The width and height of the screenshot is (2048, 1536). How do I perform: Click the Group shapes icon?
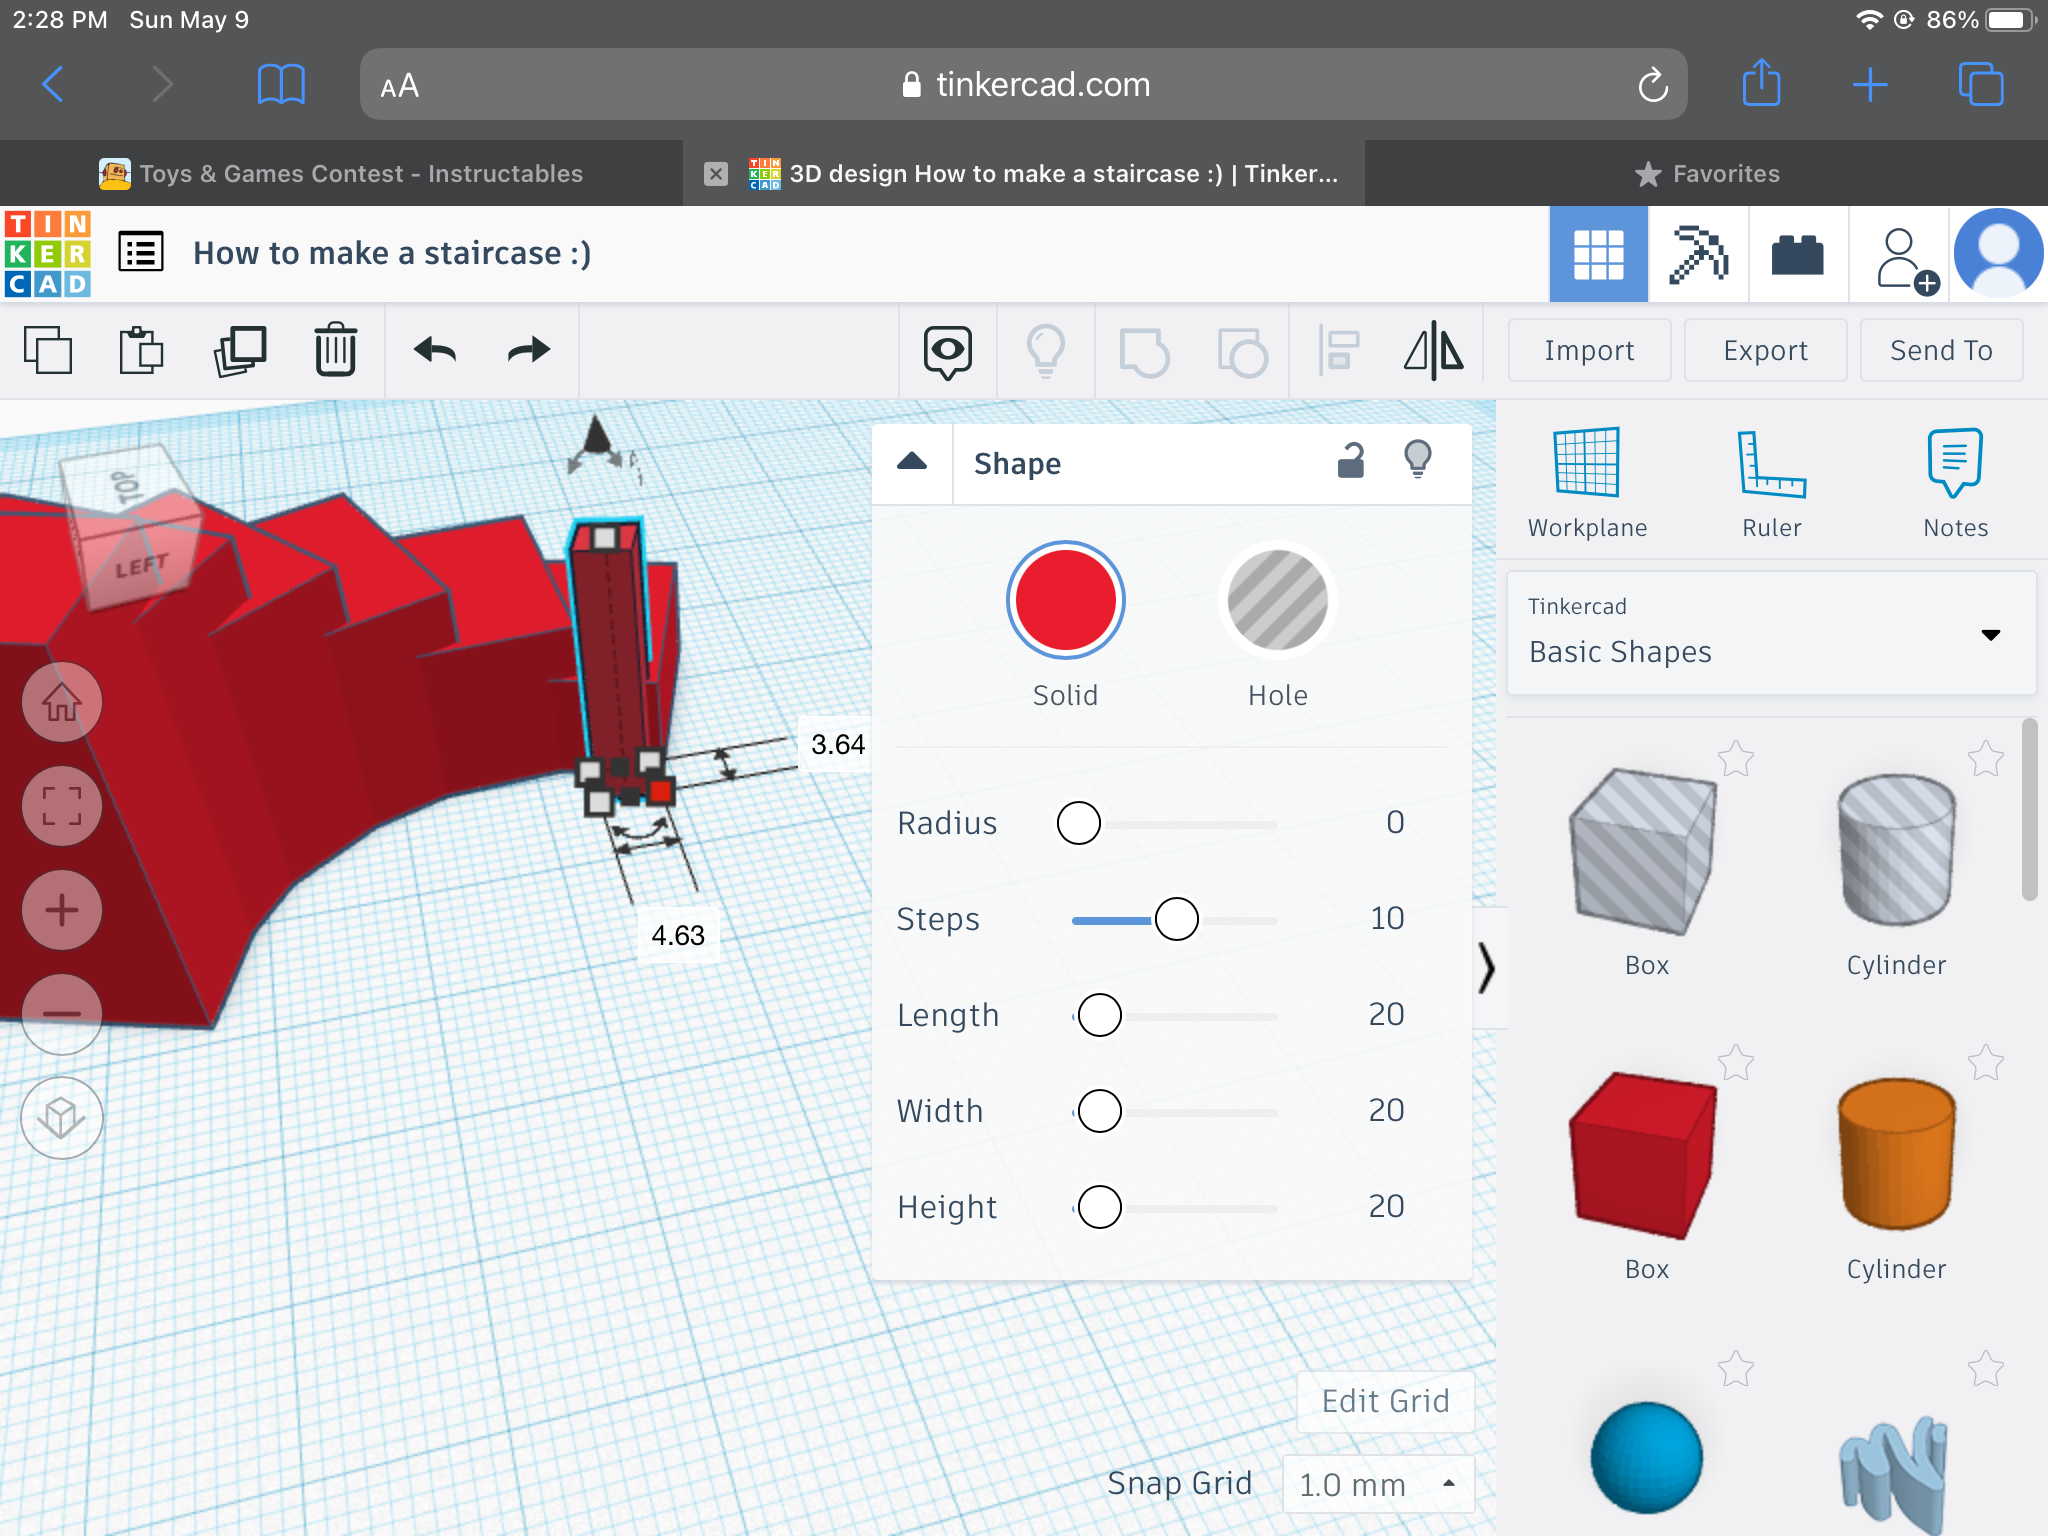pyautogui.click(x=1144, y=352)
